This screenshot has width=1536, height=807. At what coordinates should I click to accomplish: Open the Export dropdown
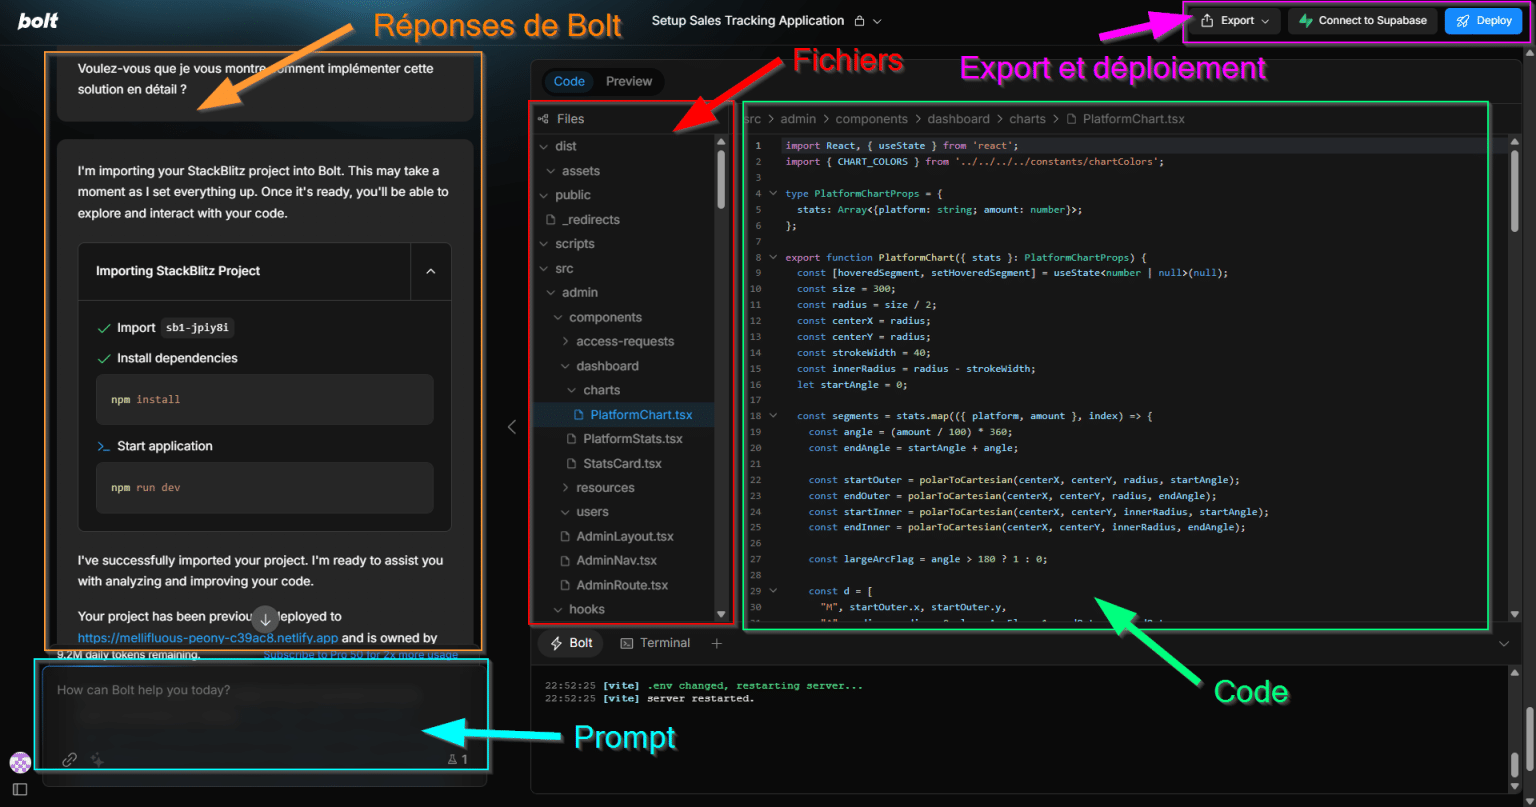1234,20
